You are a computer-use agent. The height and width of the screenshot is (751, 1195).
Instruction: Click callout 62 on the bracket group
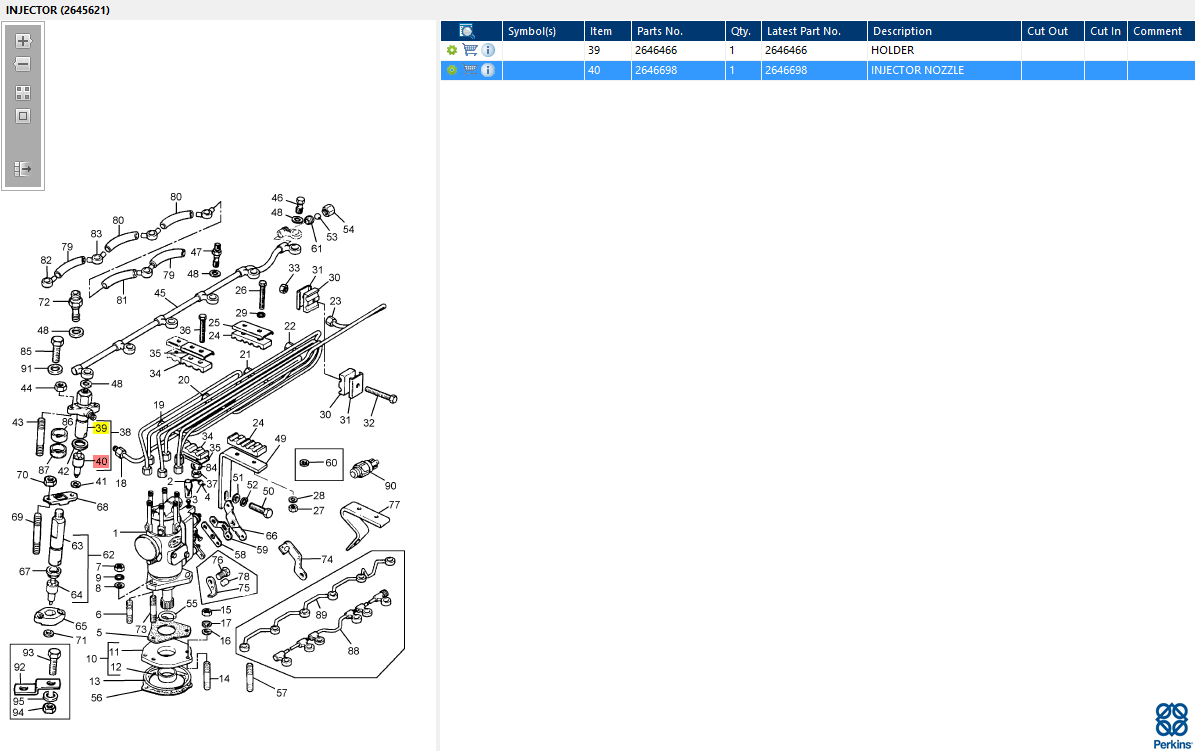click(x=108, y=555)
